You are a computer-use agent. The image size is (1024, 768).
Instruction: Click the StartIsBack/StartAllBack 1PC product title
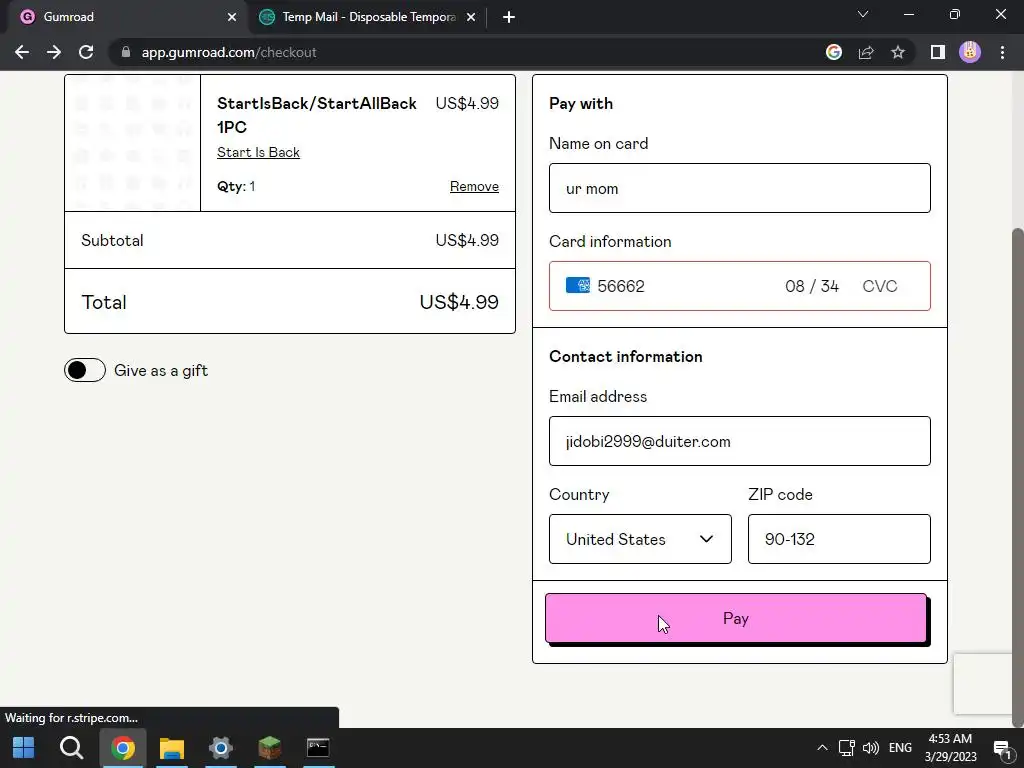[316, 115]
